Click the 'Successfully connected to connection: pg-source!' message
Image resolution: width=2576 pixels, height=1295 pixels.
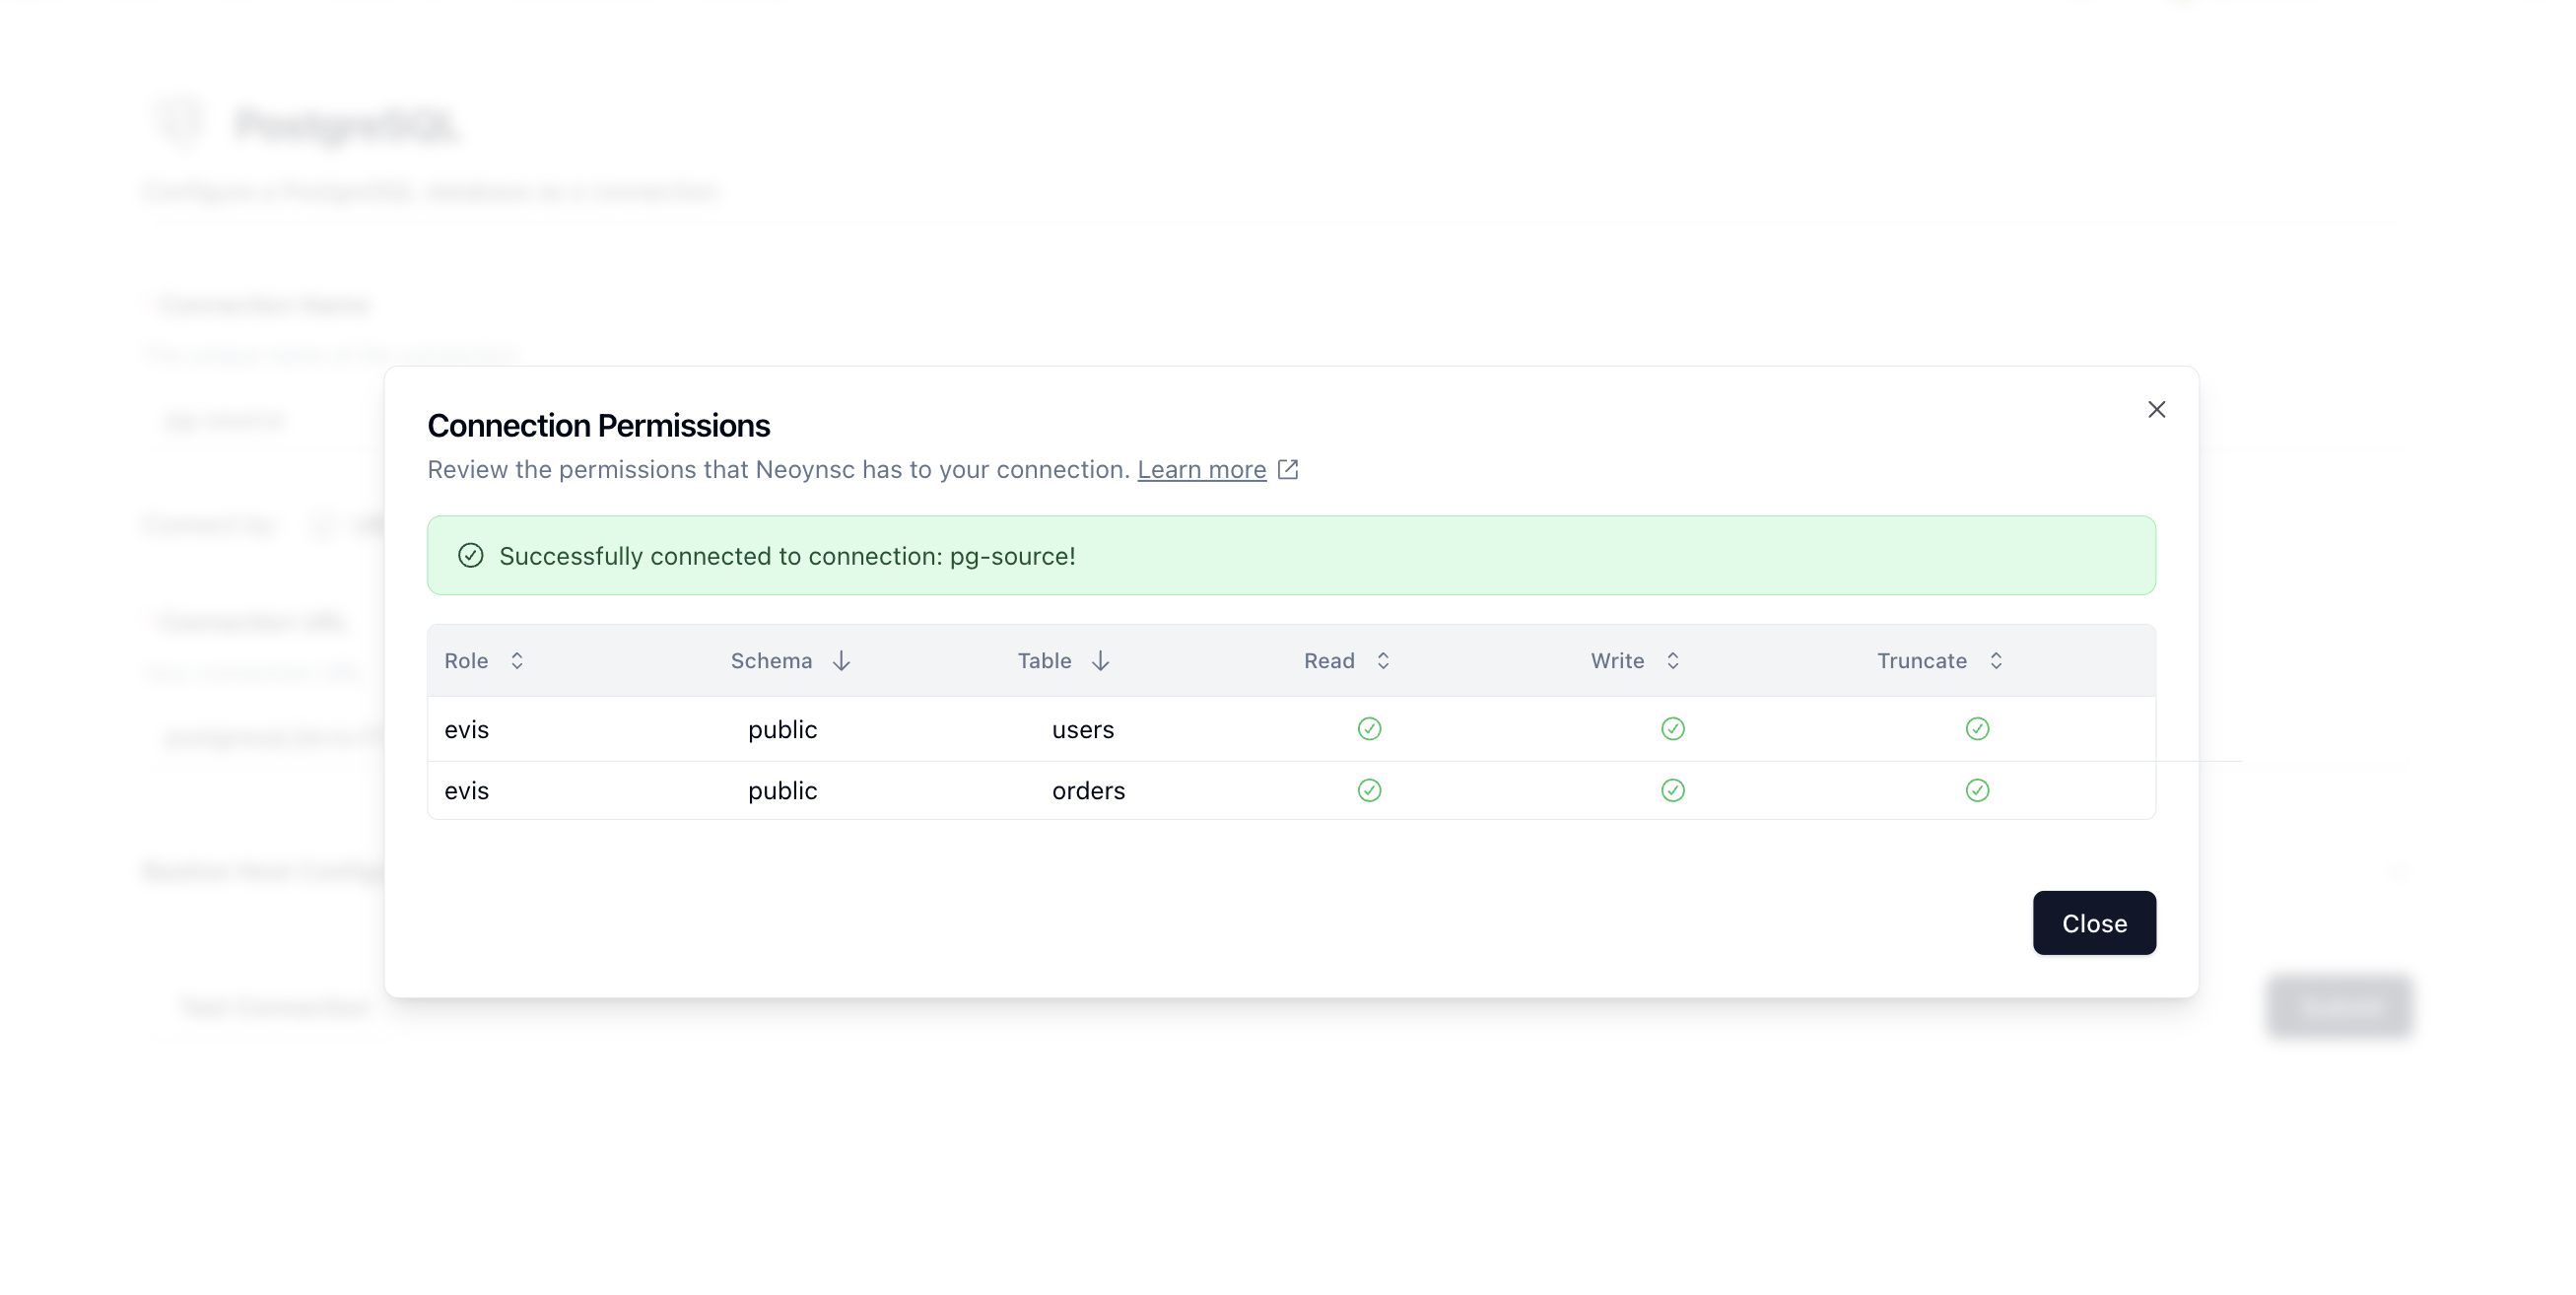[x=787, y=556]
